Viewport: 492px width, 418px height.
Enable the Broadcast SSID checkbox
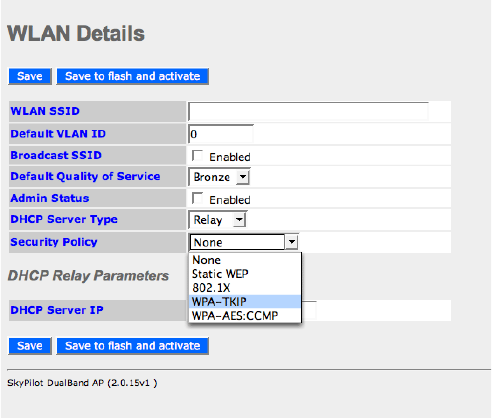coord(197,155)
